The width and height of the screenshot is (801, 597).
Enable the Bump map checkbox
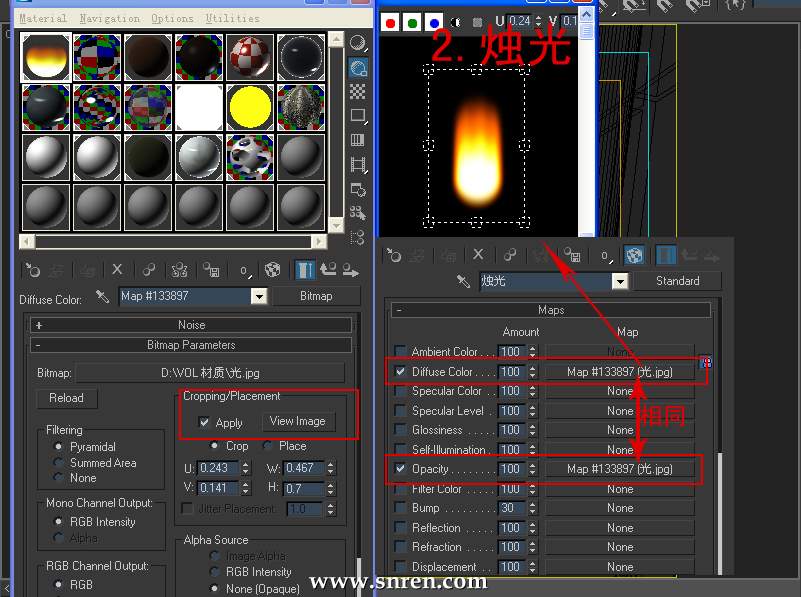[400, 508]
